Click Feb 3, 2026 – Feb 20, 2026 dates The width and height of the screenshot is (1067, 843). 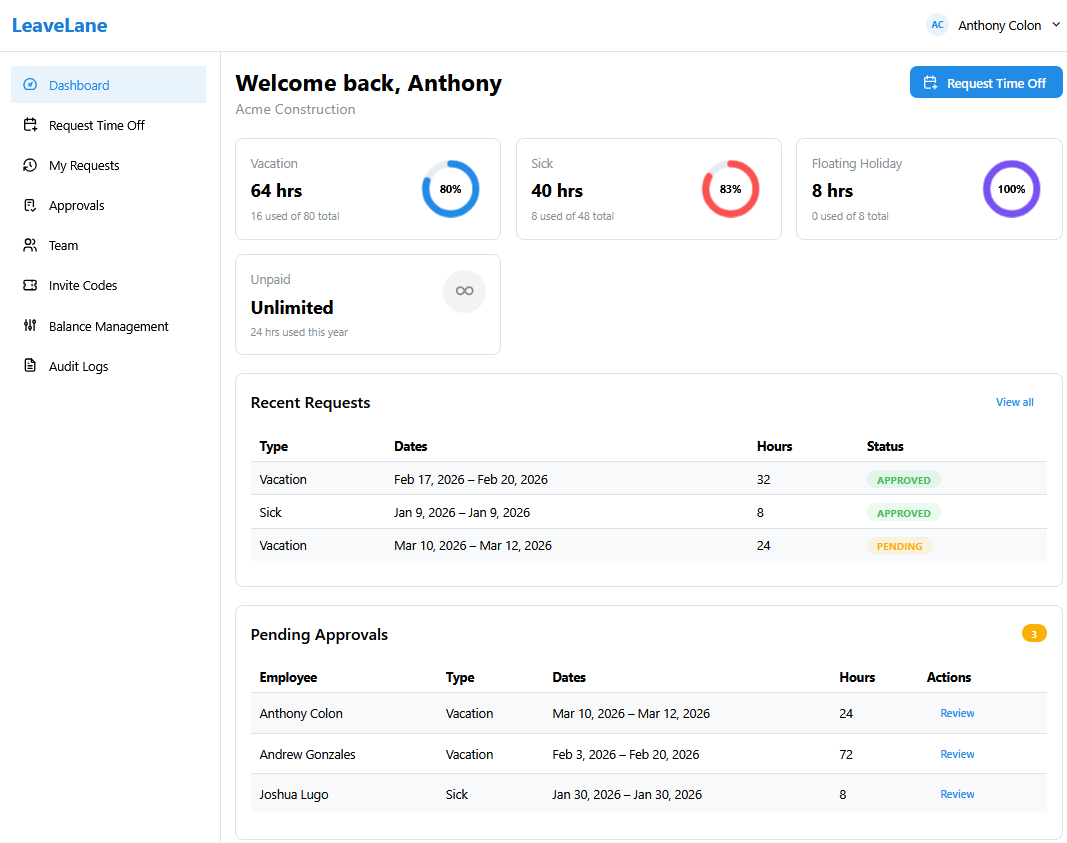point(626,755)
